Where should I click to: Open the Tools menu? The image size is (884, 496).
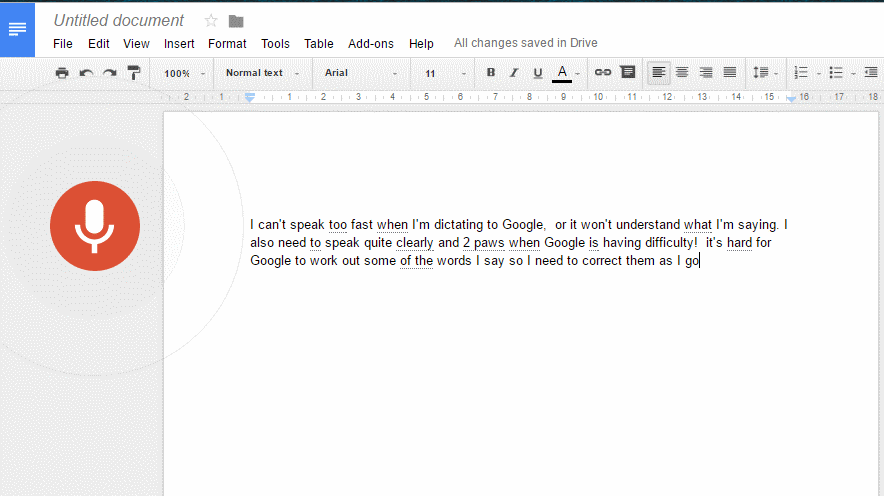275,43
